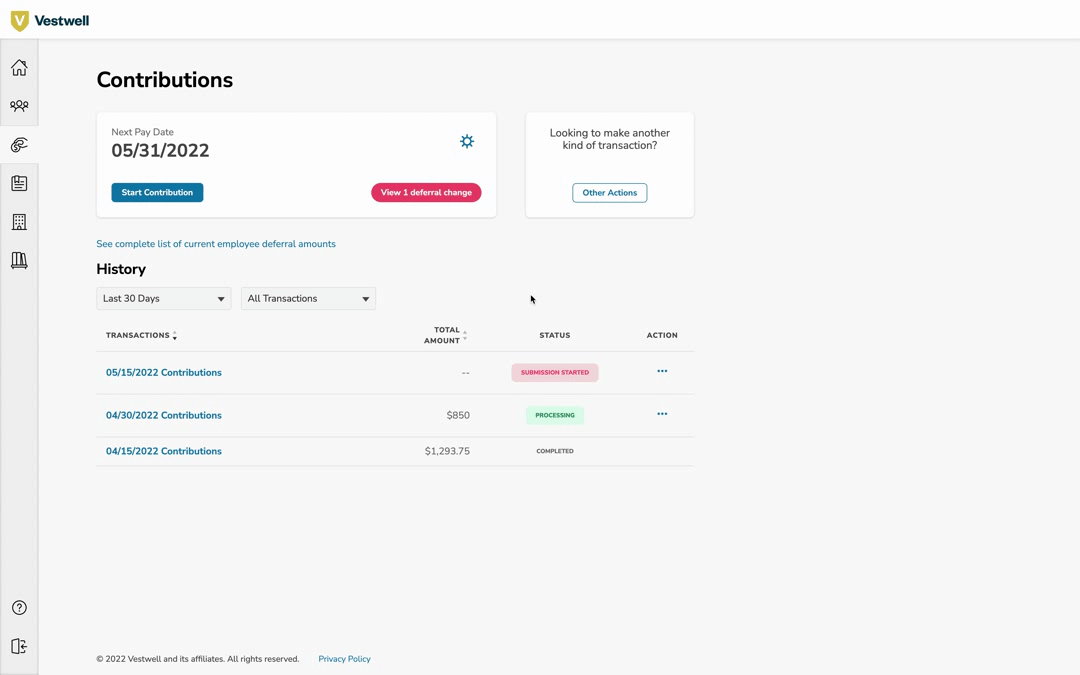Open the Privacy Policy link
The width and height of the screenshot is (1080, 675).
pyautogui.click(x=344, y=658)
